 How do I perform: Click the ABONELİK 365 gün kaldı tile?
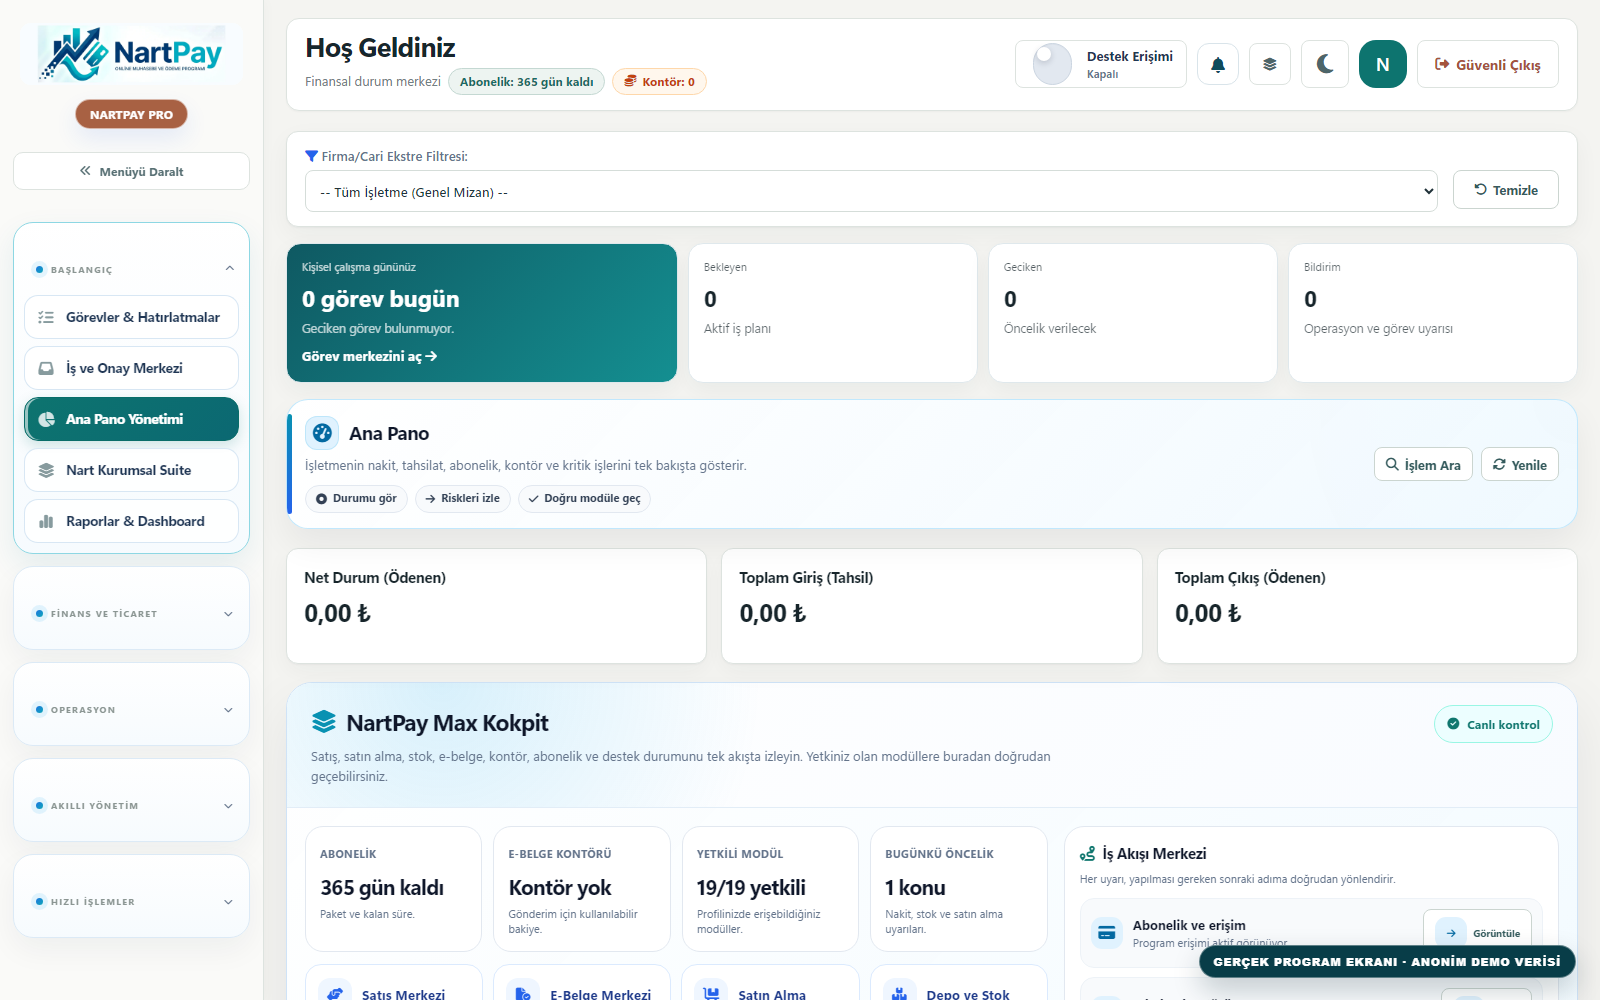pos(393,888)
